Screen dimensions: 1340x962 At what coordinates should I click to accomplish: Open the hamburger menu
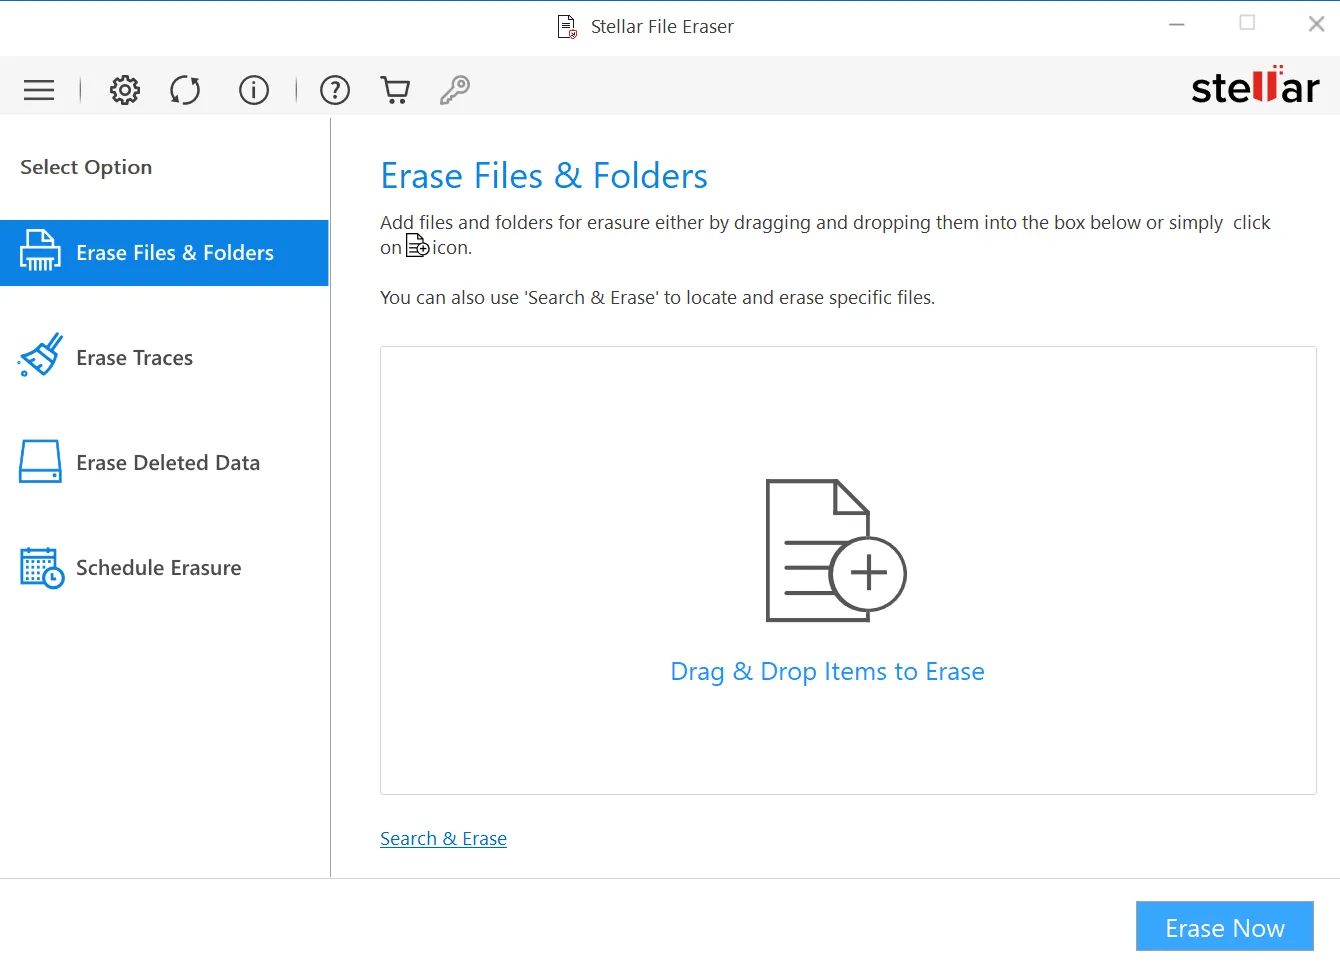click(x=39, y=90)
